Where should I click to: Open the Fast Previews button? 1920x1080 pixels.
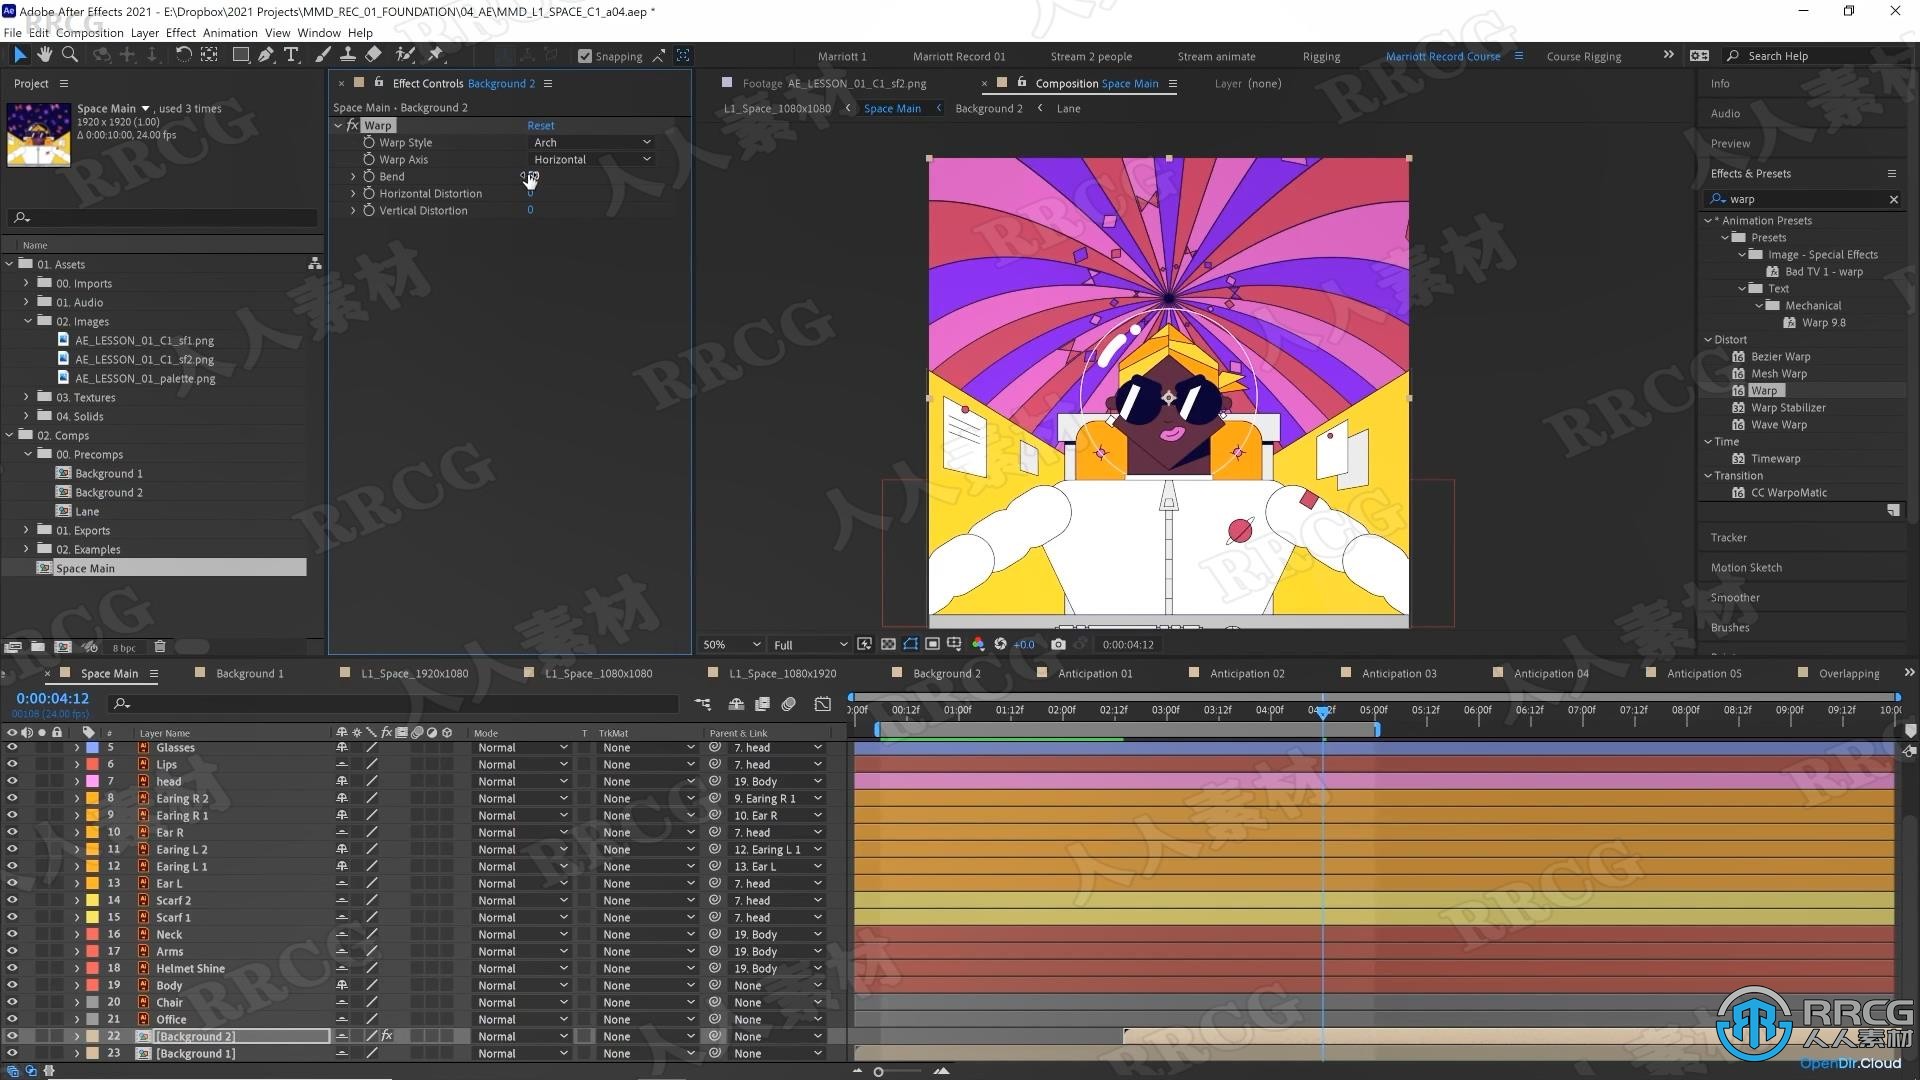click(x=864, y=644)
